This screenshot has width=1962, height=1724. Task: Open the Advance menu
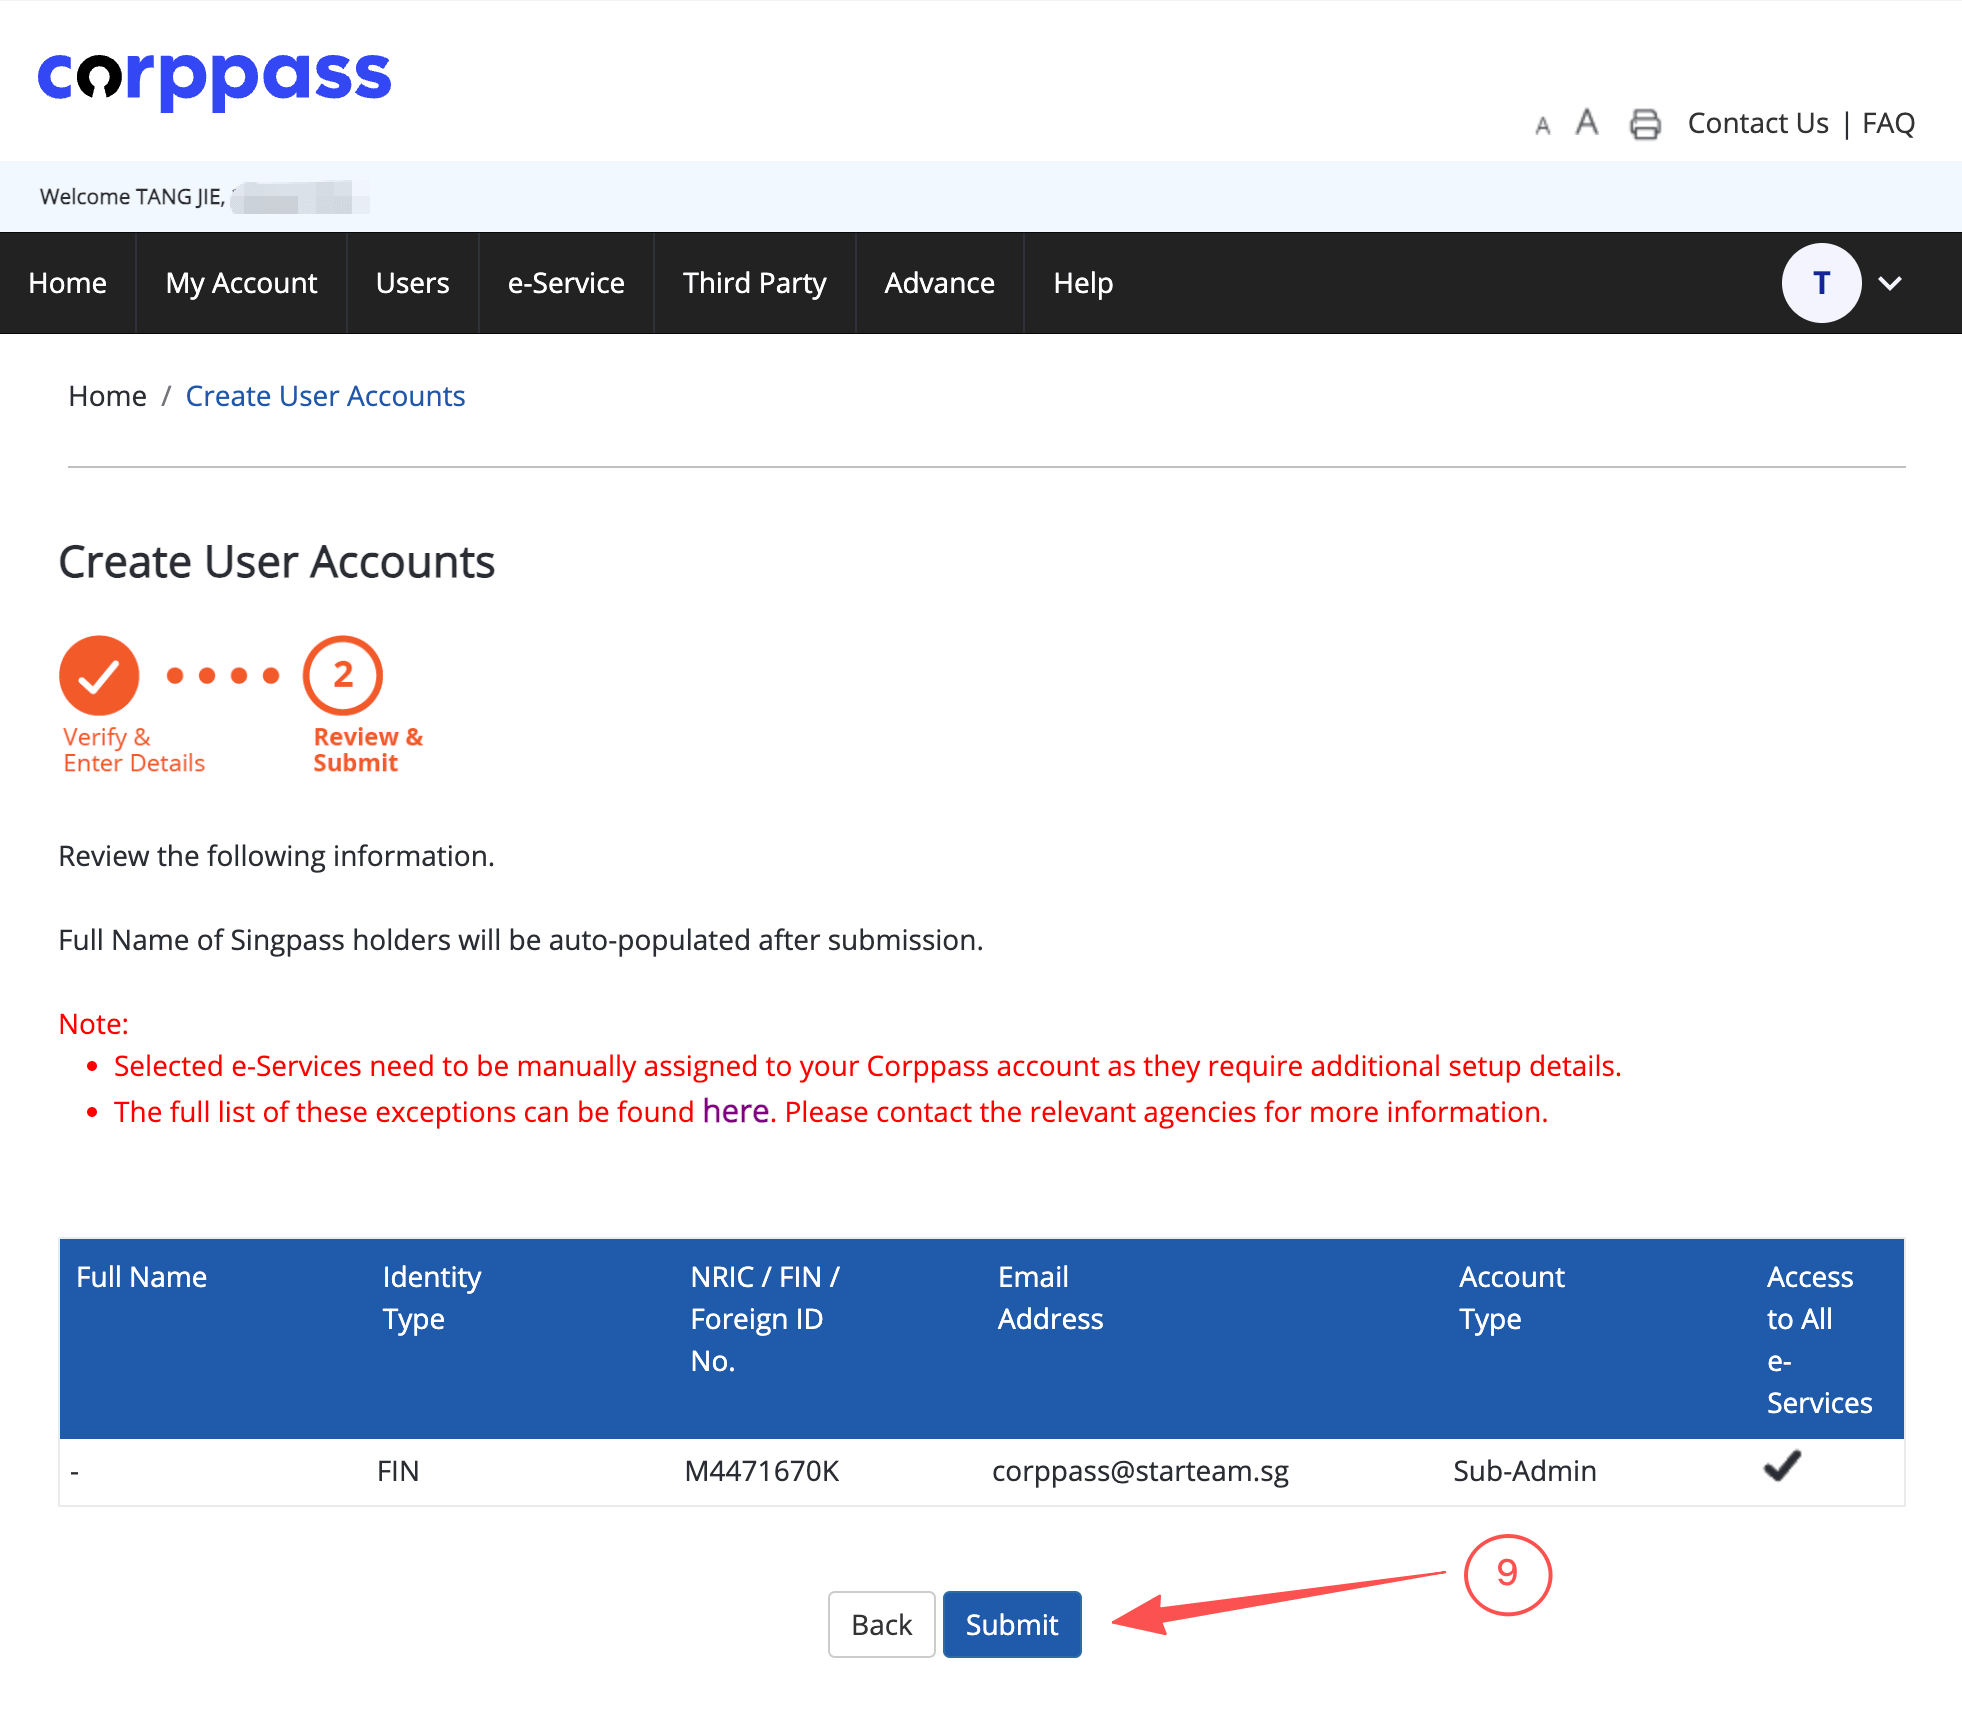coord(939,283)
